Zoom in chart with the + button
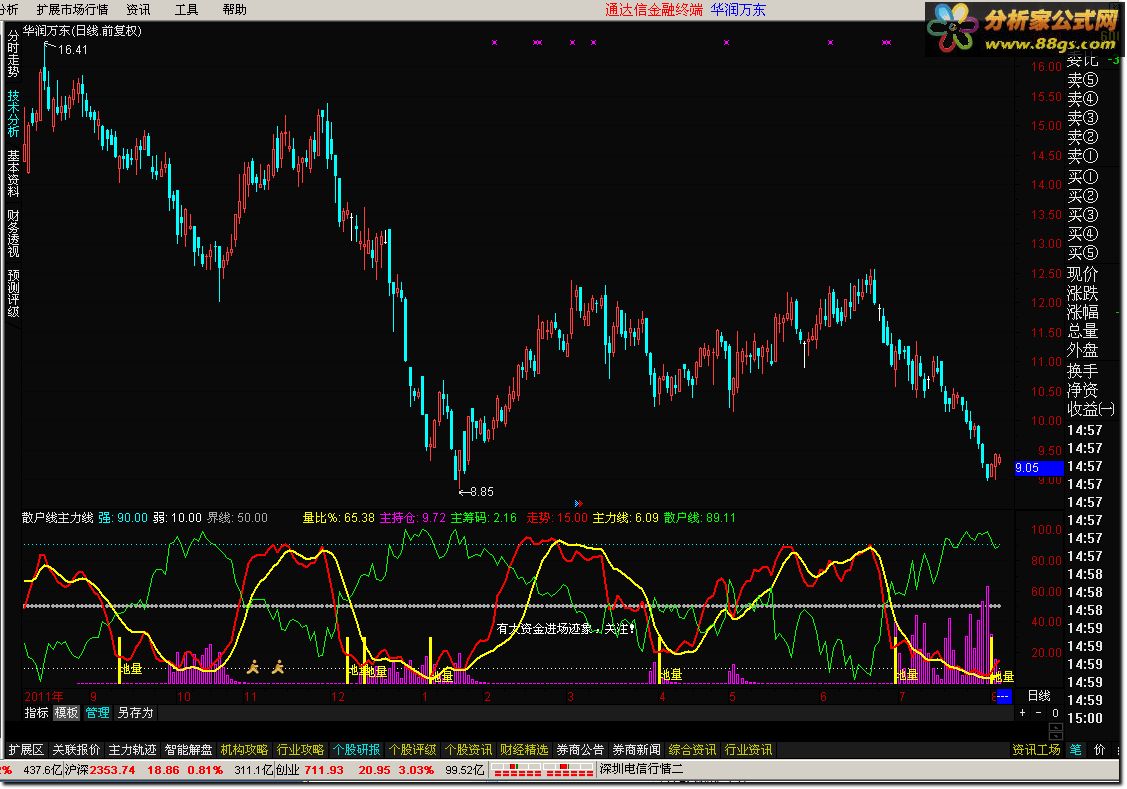The width and height of the screenshot is (1127, 789). [1022, 713]
